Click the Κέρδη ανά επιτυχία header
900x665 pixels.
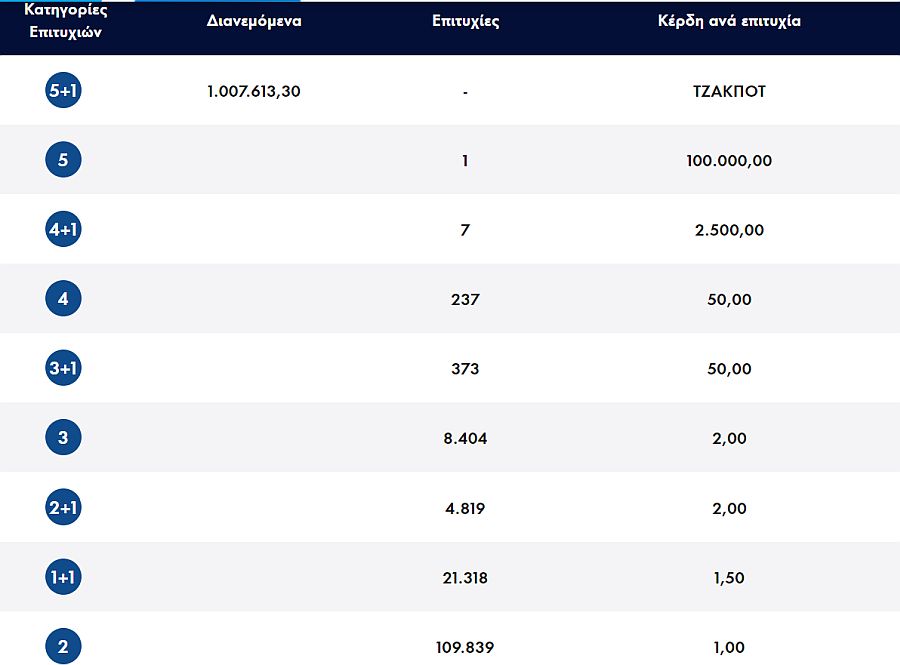coord(729,21)
